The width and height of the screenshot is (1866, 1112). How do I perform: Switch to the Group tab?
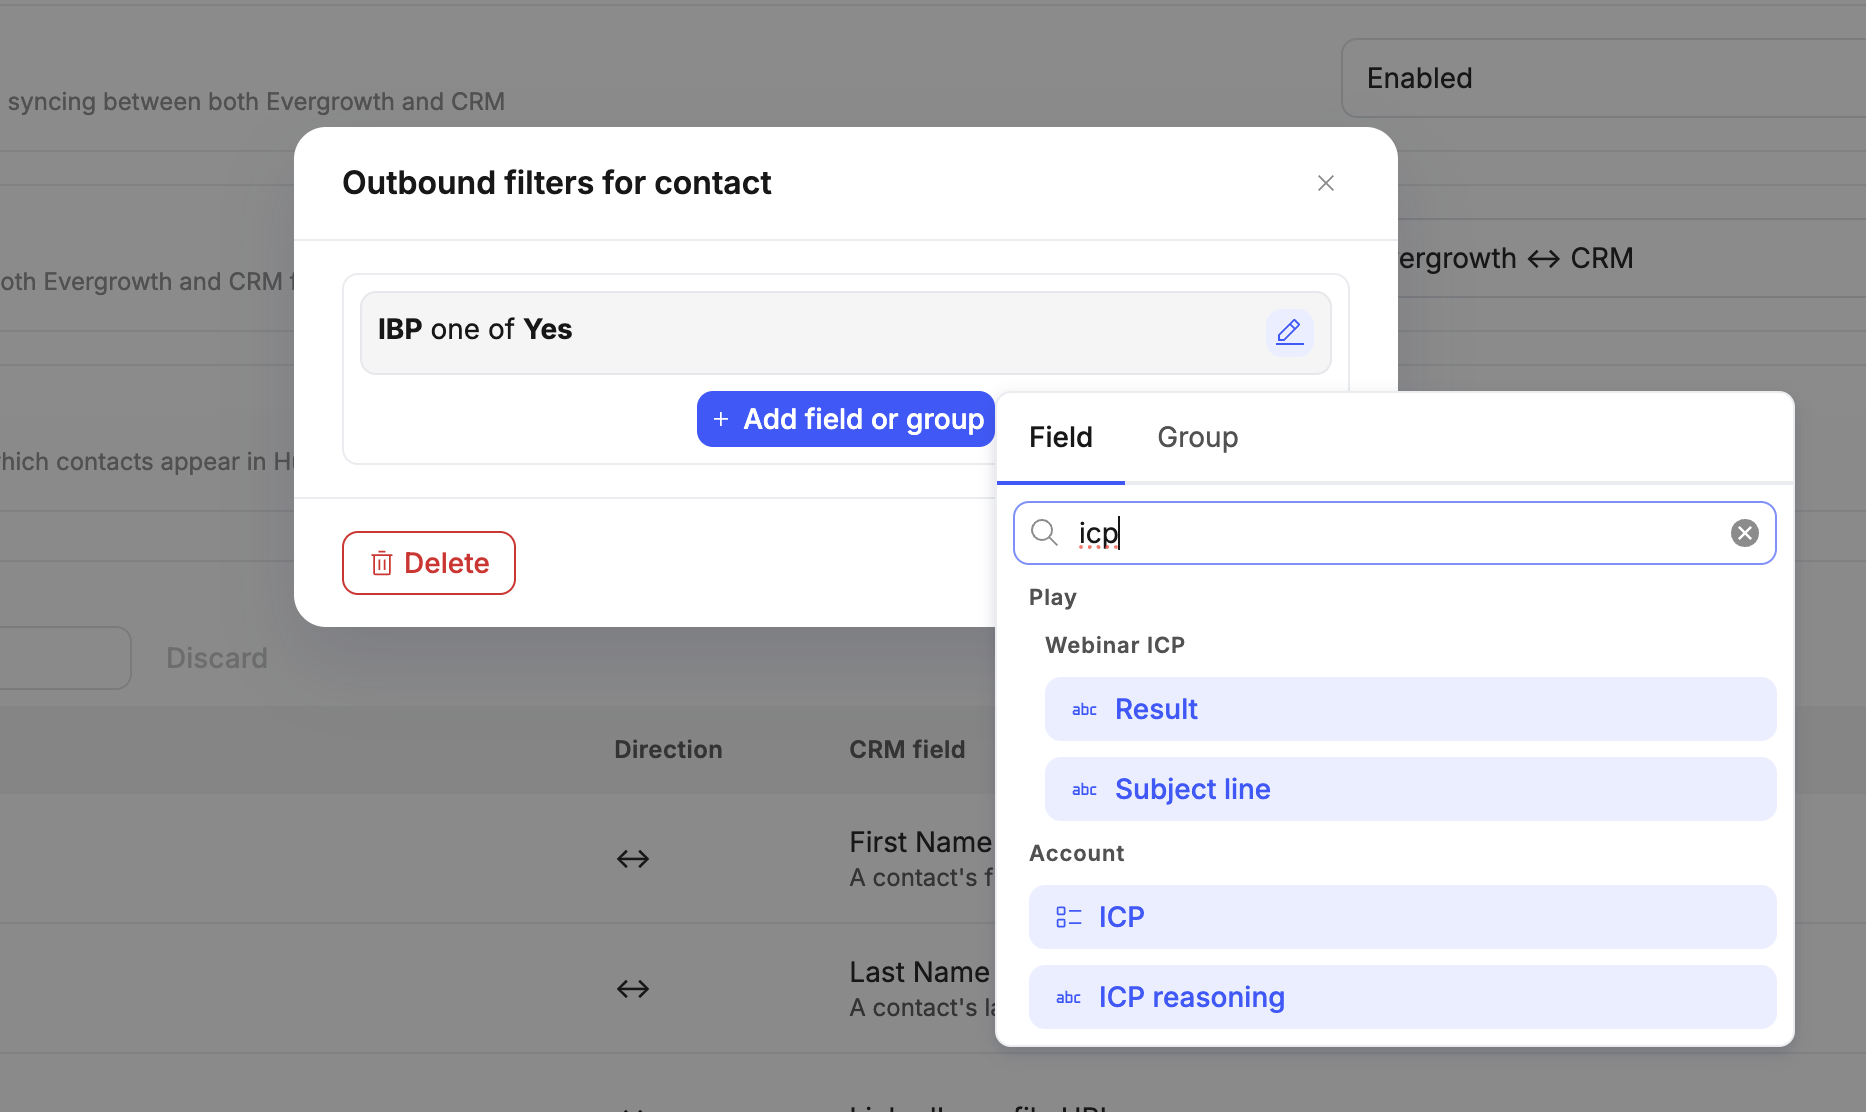[1197, 437]
